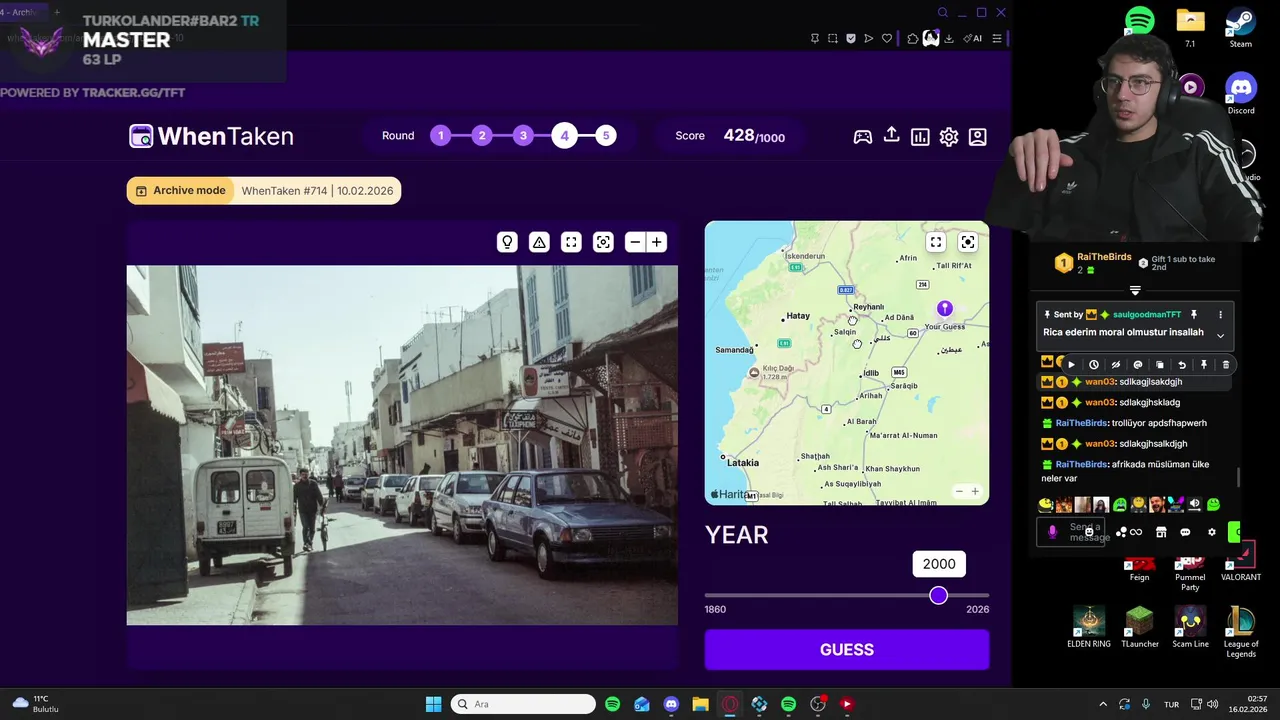Zoom in the map with small plus
Image resolution: width=1280 pixels, height=720 pixels.
pyautogui.click(x=975, y=491)
